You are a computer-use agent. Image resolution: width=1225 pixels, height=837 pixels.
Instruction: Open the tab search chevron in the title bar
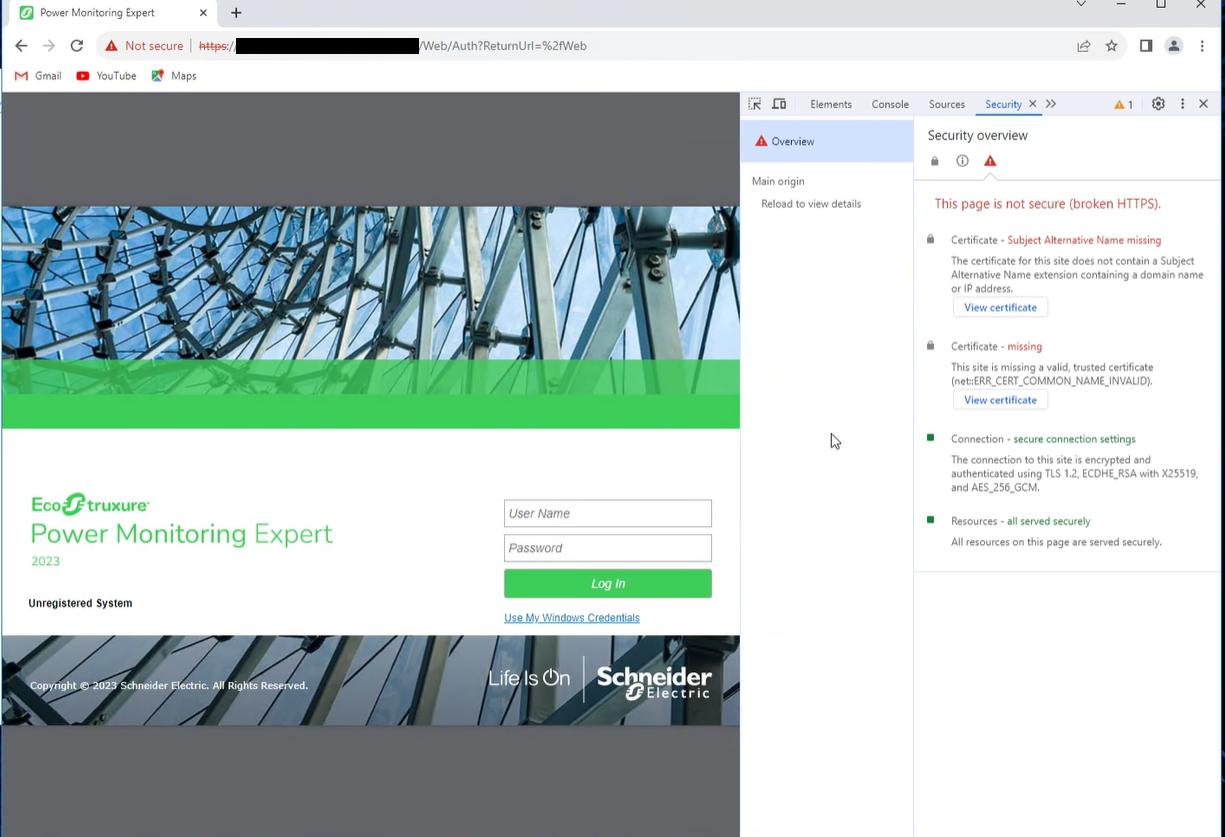[1081, 5]
